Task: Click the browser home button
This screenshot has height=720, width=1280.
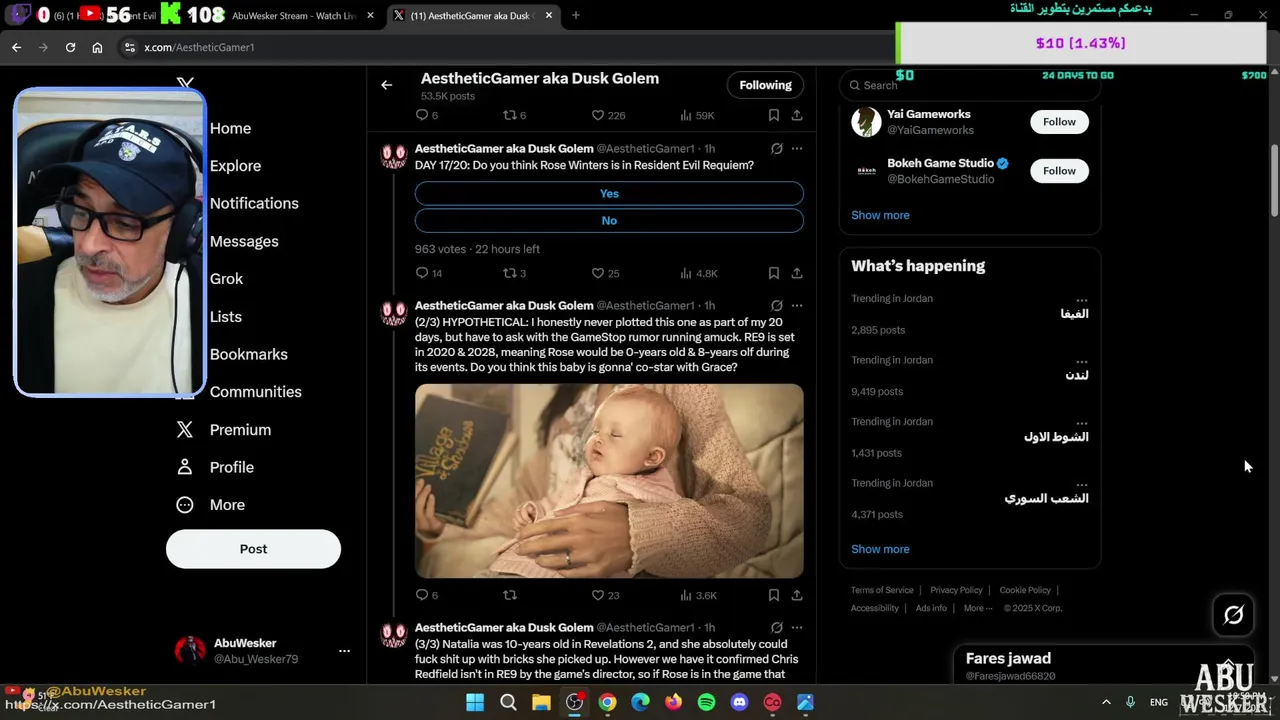Action: (97, 47)
